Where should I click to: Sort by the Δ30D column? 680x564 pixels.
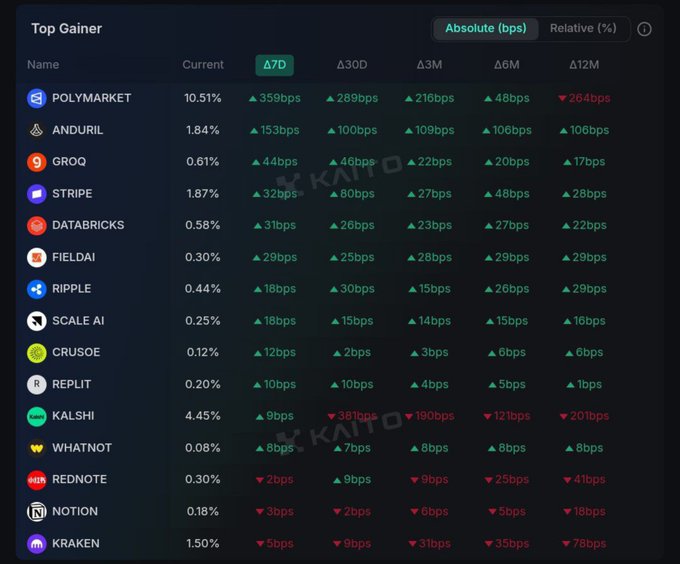(352, 65)
